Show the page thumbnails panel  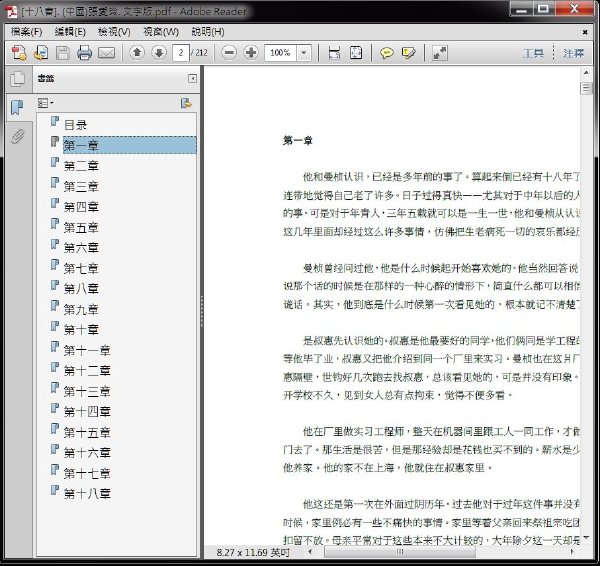click(x=17, y=79)
